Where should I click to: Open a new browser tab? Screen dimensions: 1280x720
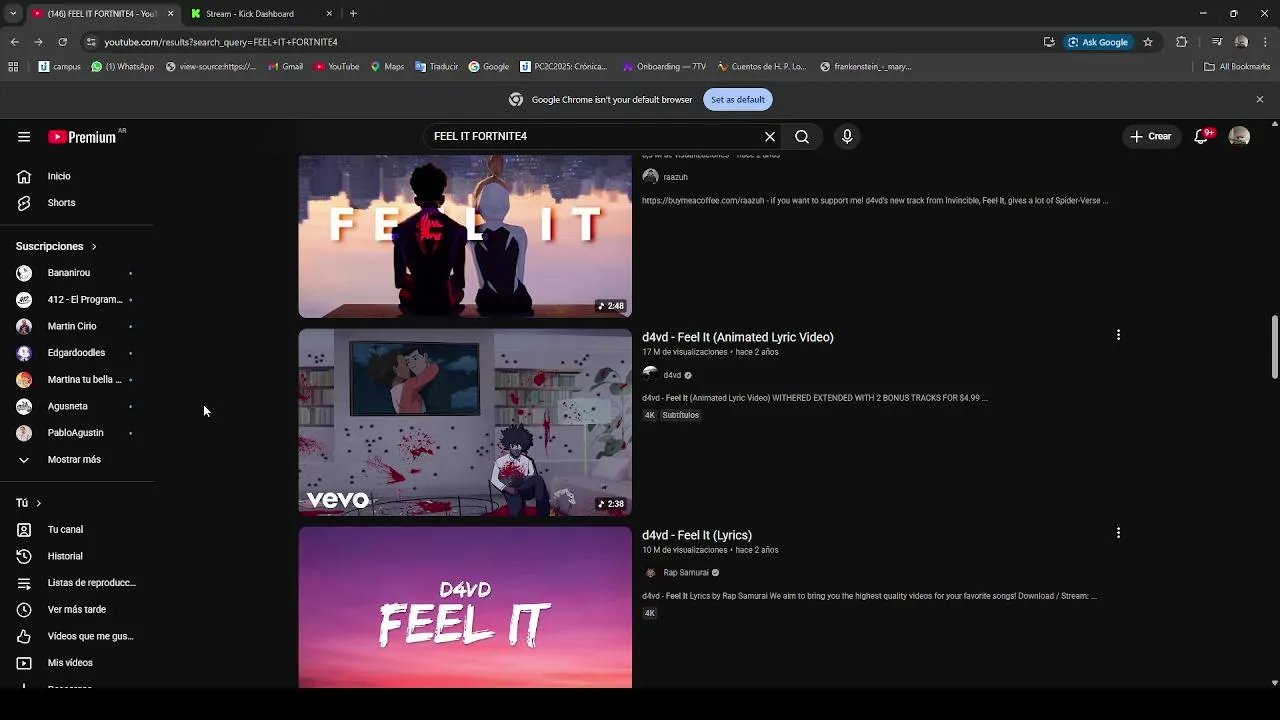[x=353, y=14]
